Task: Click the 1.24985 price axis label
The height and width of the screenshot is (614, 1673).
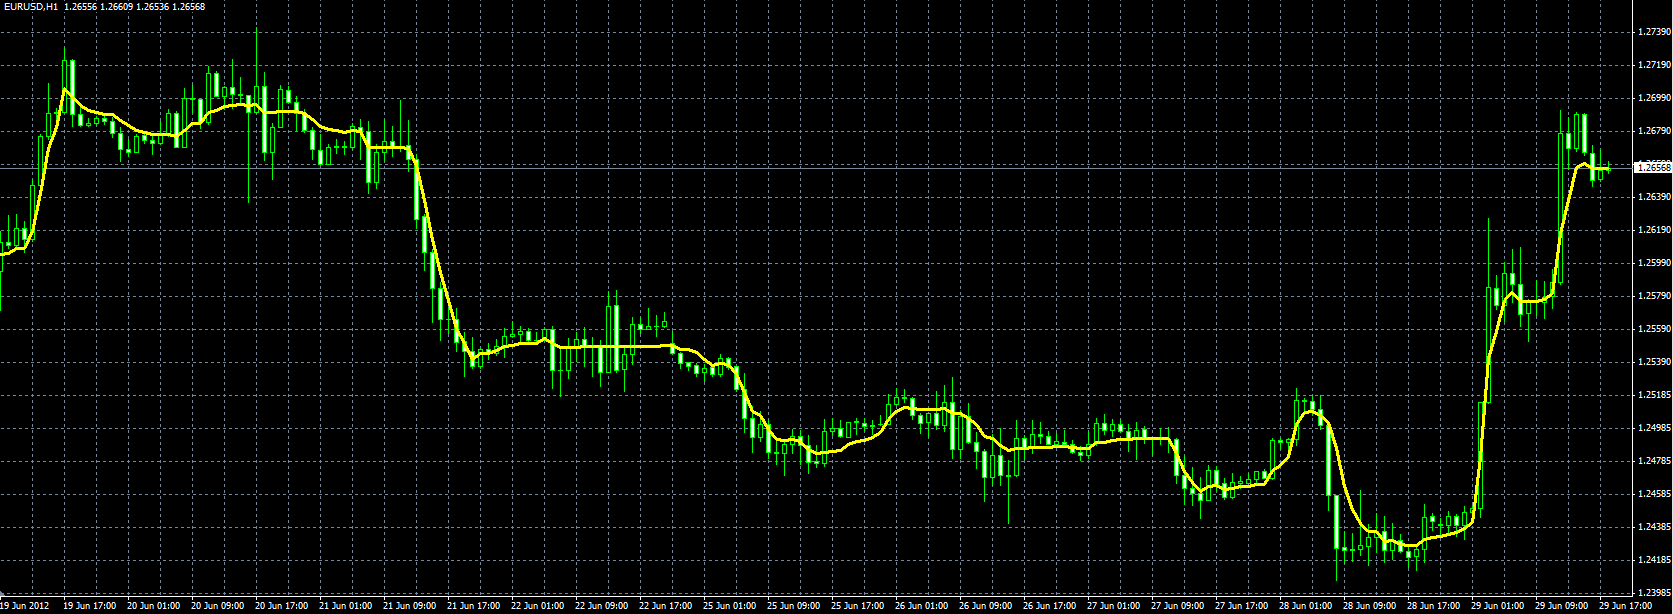Action: (x=1655, y=428)
